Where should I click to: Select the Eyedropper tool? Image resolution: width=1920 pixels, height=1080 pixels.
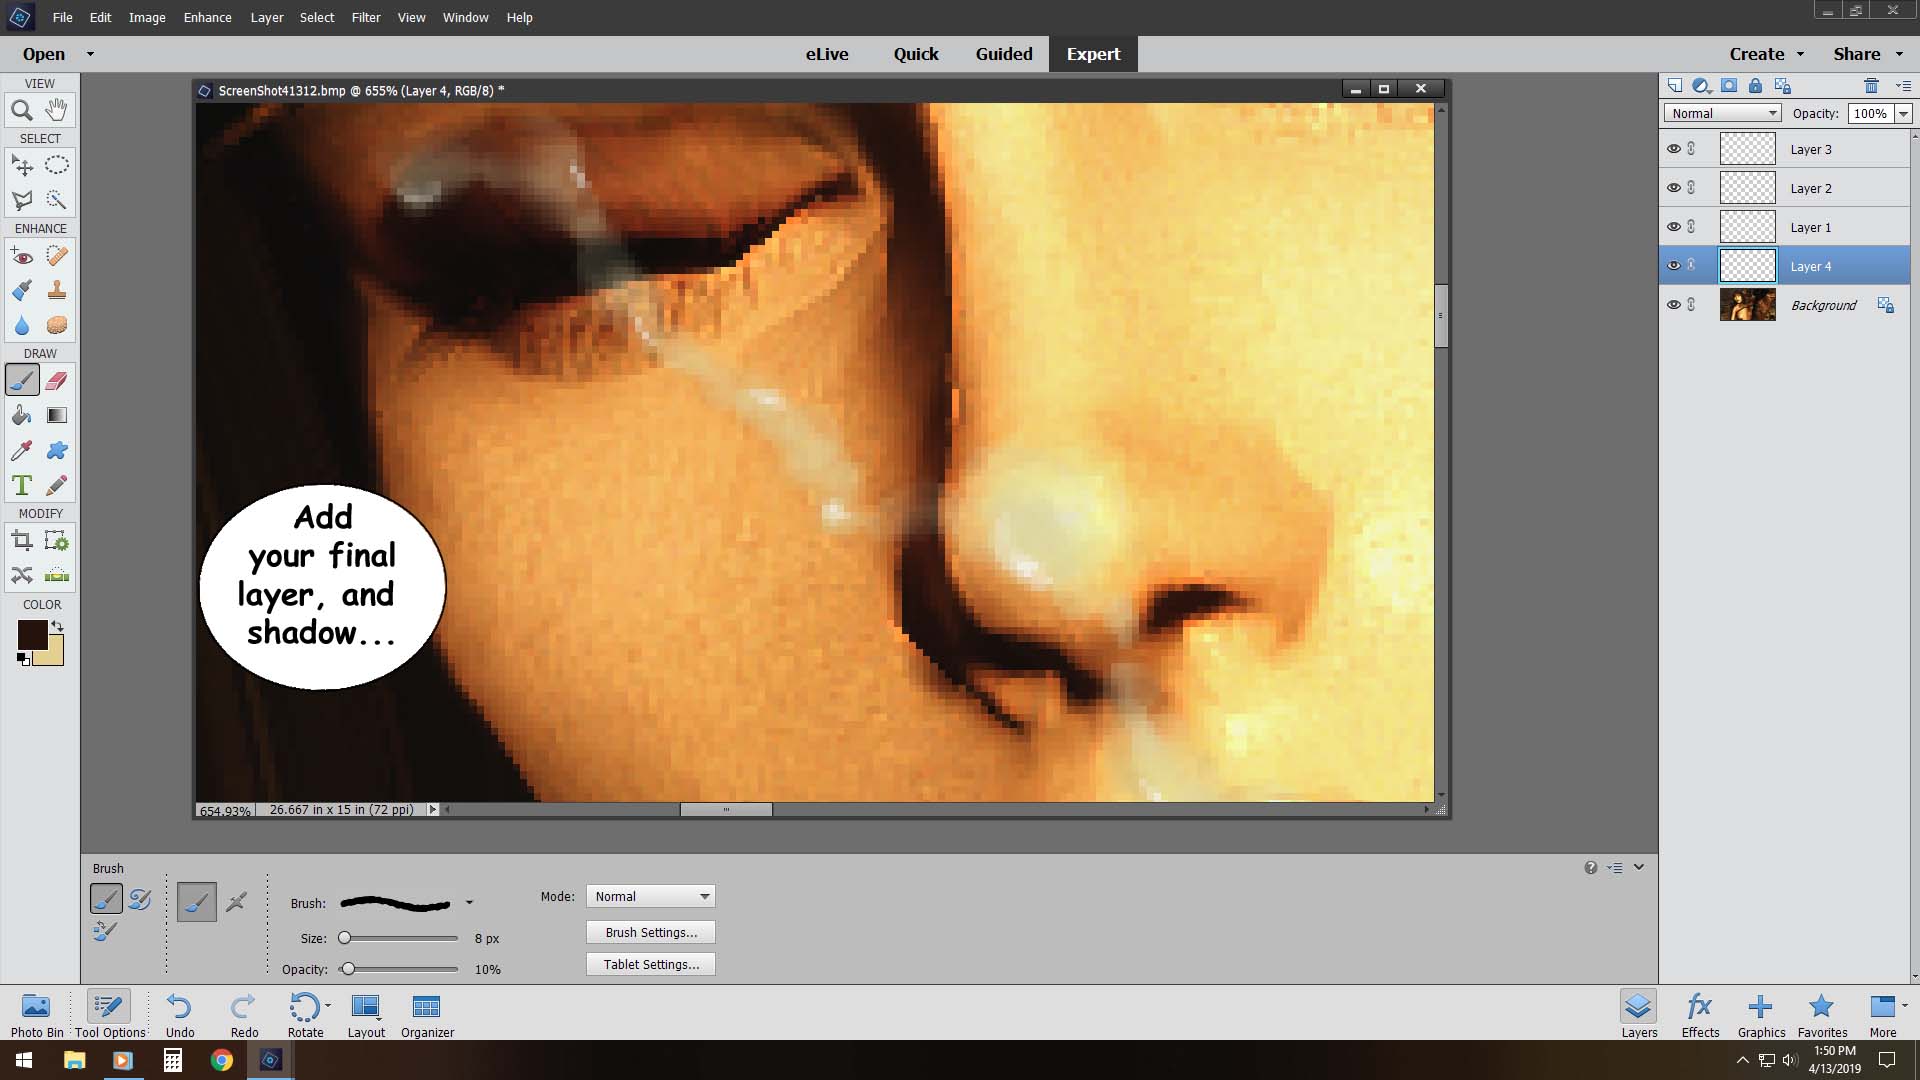[x=21, y=450]
